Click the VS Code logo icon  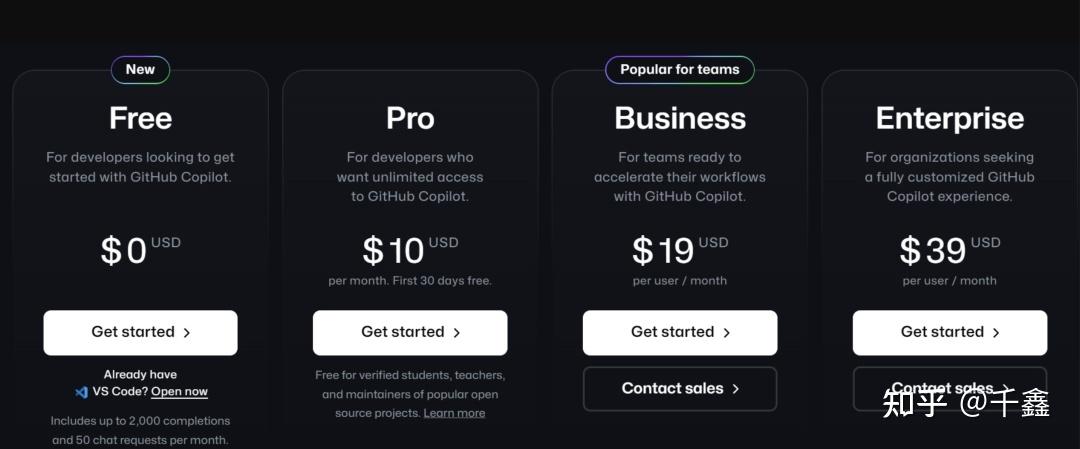pos(81,392)
